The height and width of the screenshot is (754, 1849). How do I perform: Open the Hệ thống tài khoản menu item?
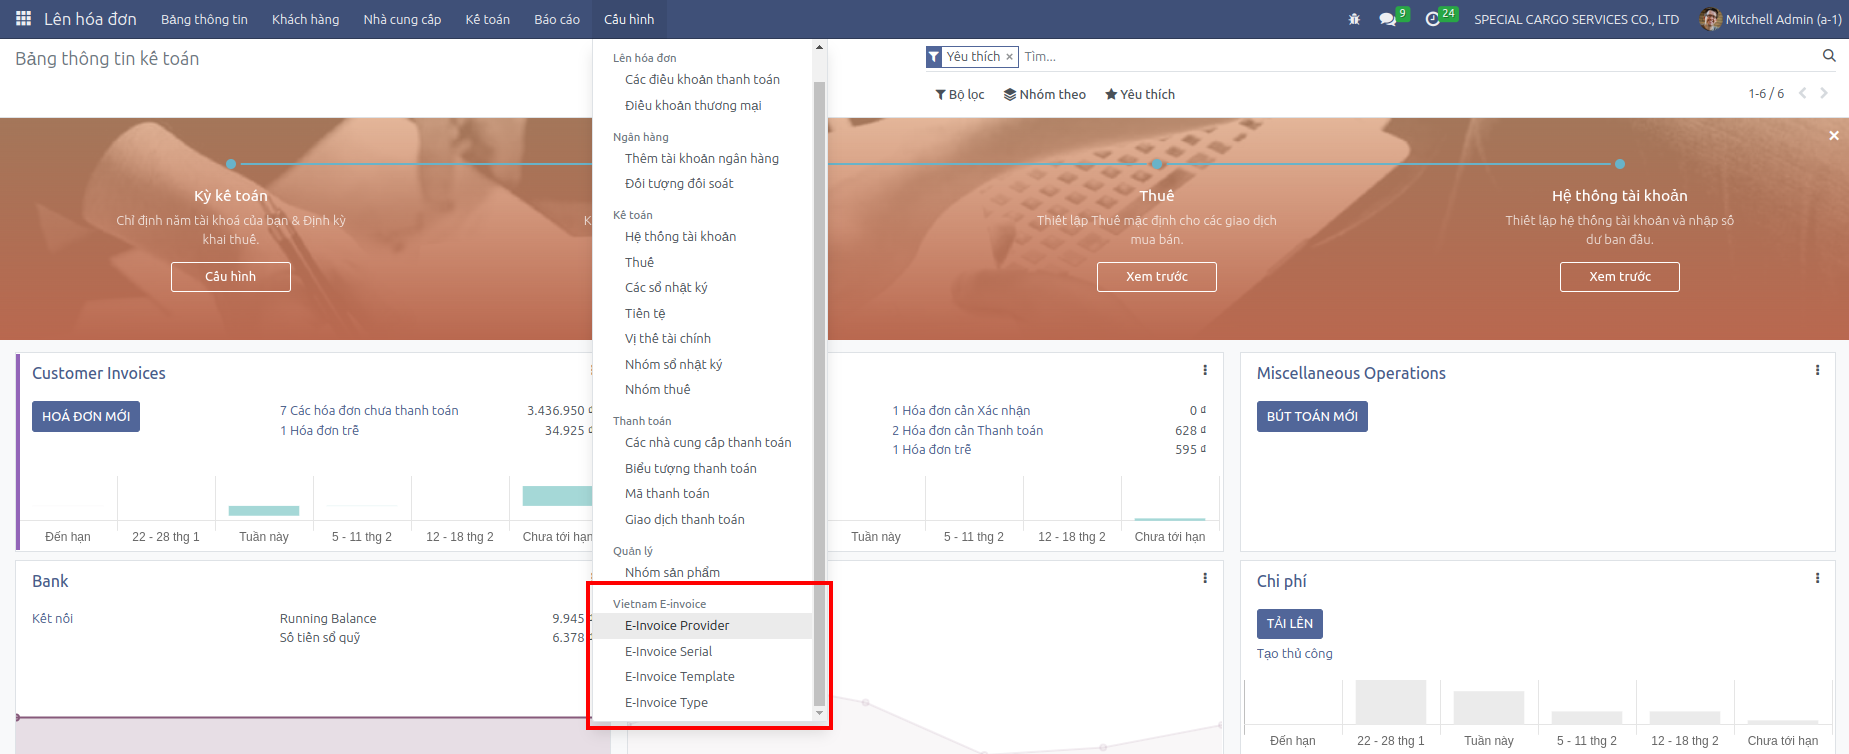tap(680, 237)
